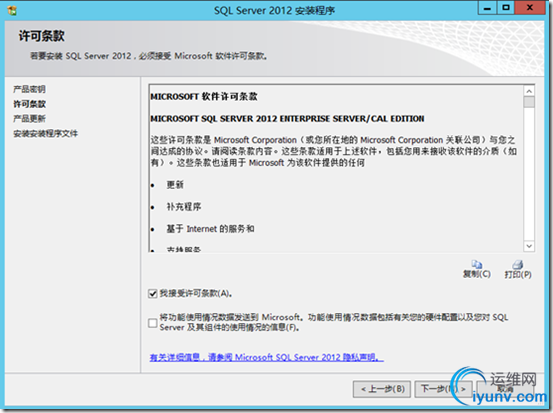Click the 补充程序 bullet item
Viewport: 553px width, 413px height.
[x=184, y=207]
